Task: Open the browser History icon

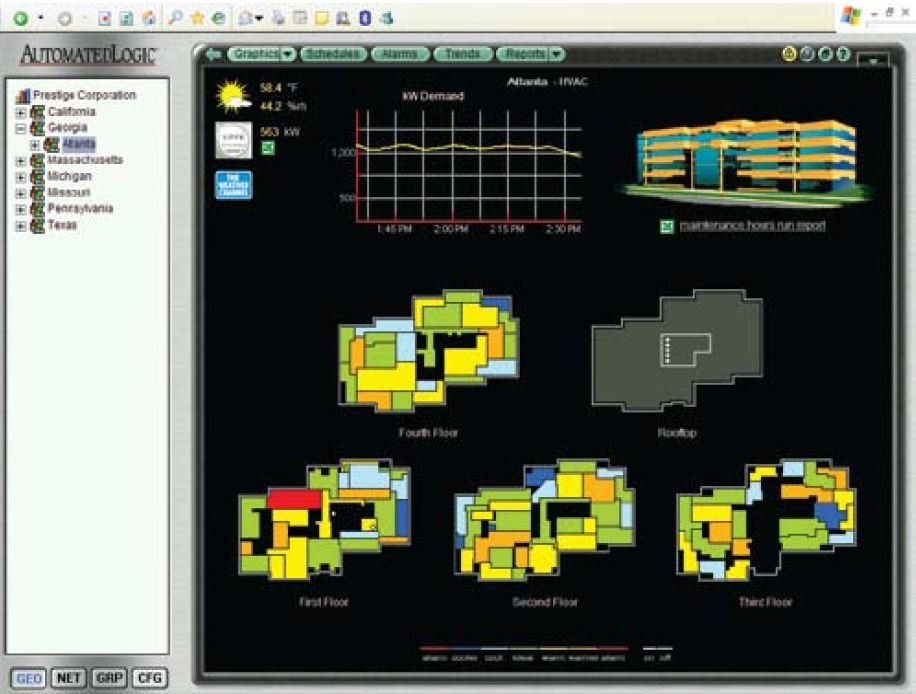Action: [218, 18]
